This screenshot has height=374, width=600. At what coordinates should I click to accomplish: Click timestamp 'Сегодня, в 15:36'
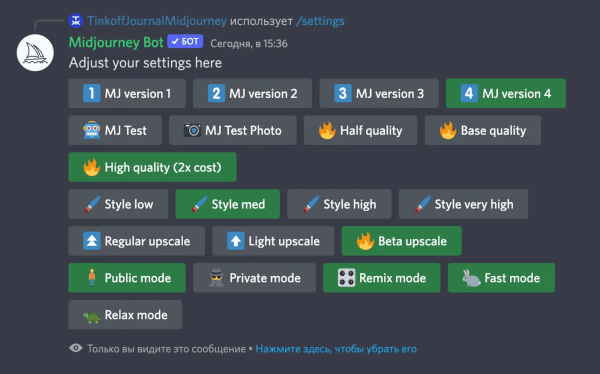pyautogui.click(x=249, y=43)
